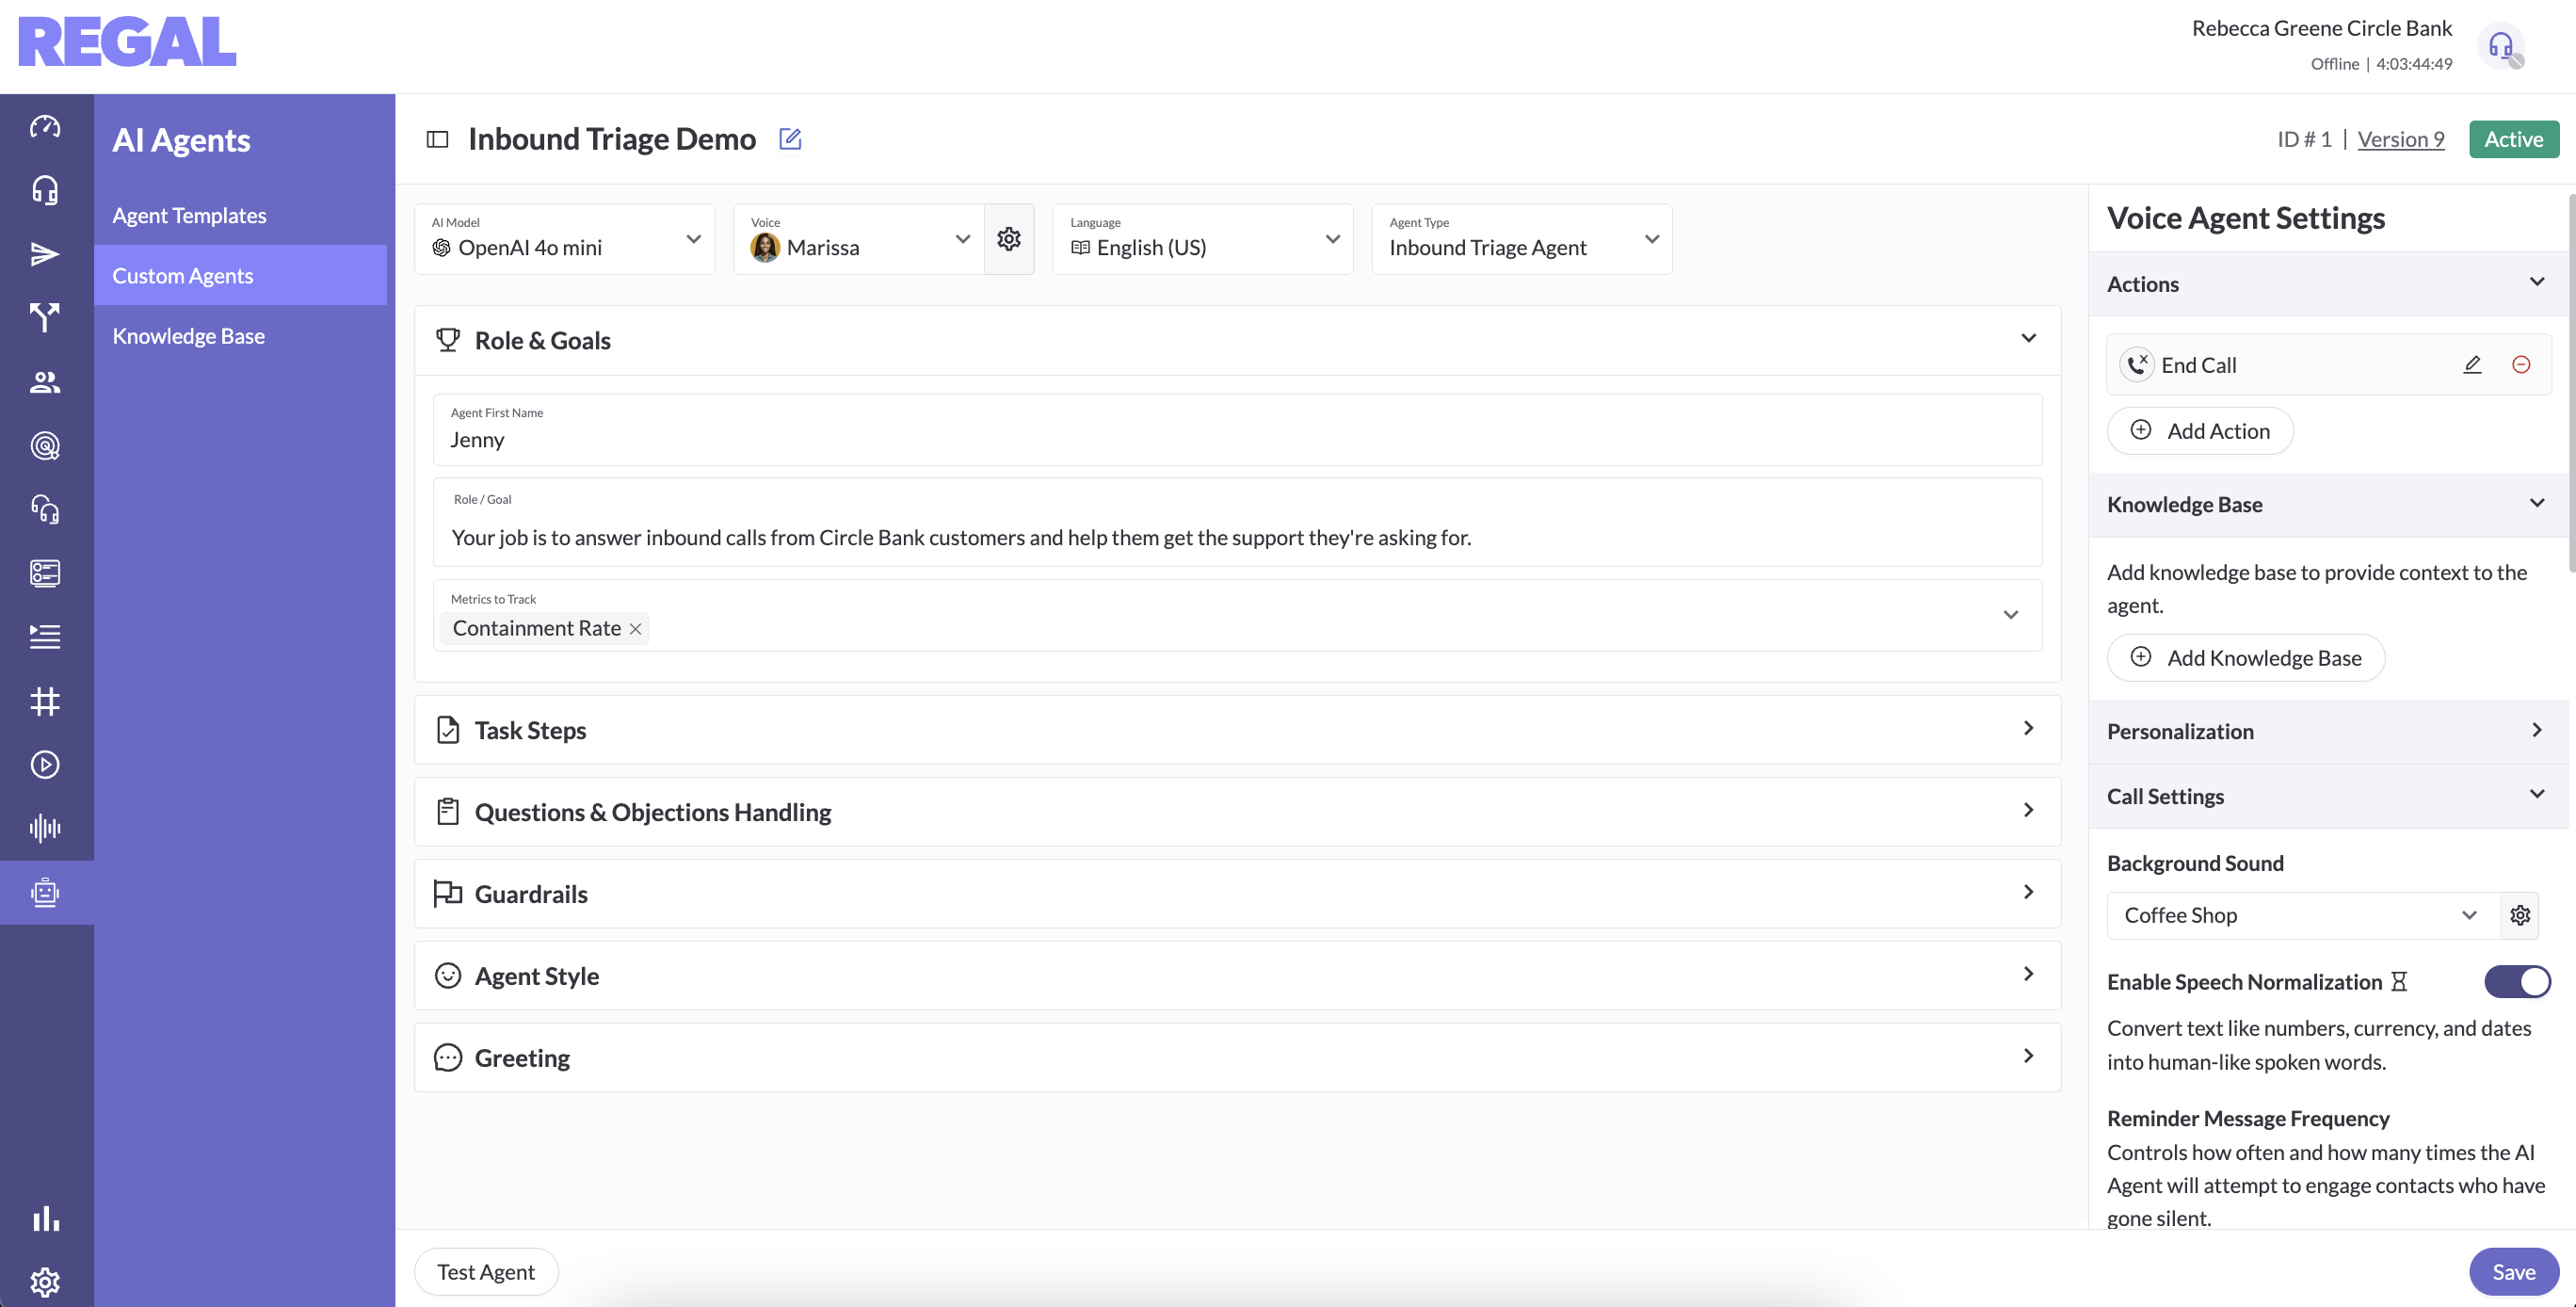2576x1307 pixels.
Task: Select Custom Agents menu item
Action: tap(240, 275)
